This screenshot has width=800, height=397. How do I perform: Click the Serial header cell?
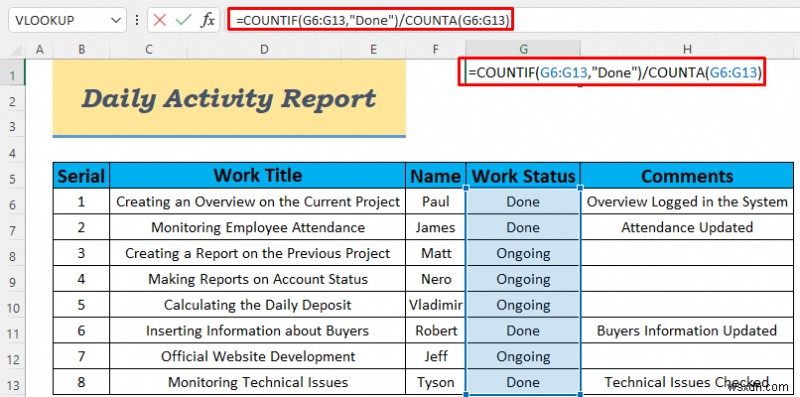point(81,176)
